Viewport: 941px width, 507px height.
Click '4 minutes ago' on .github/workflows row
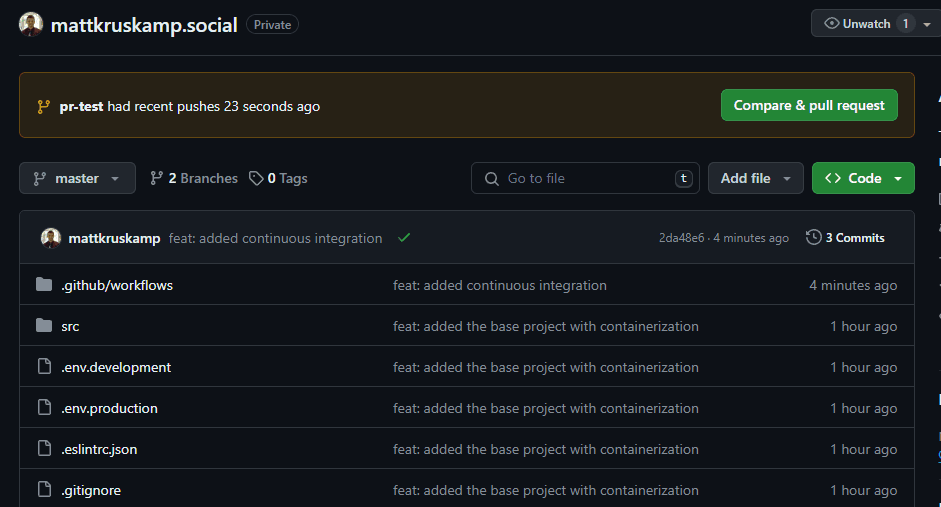coord(853,285)
